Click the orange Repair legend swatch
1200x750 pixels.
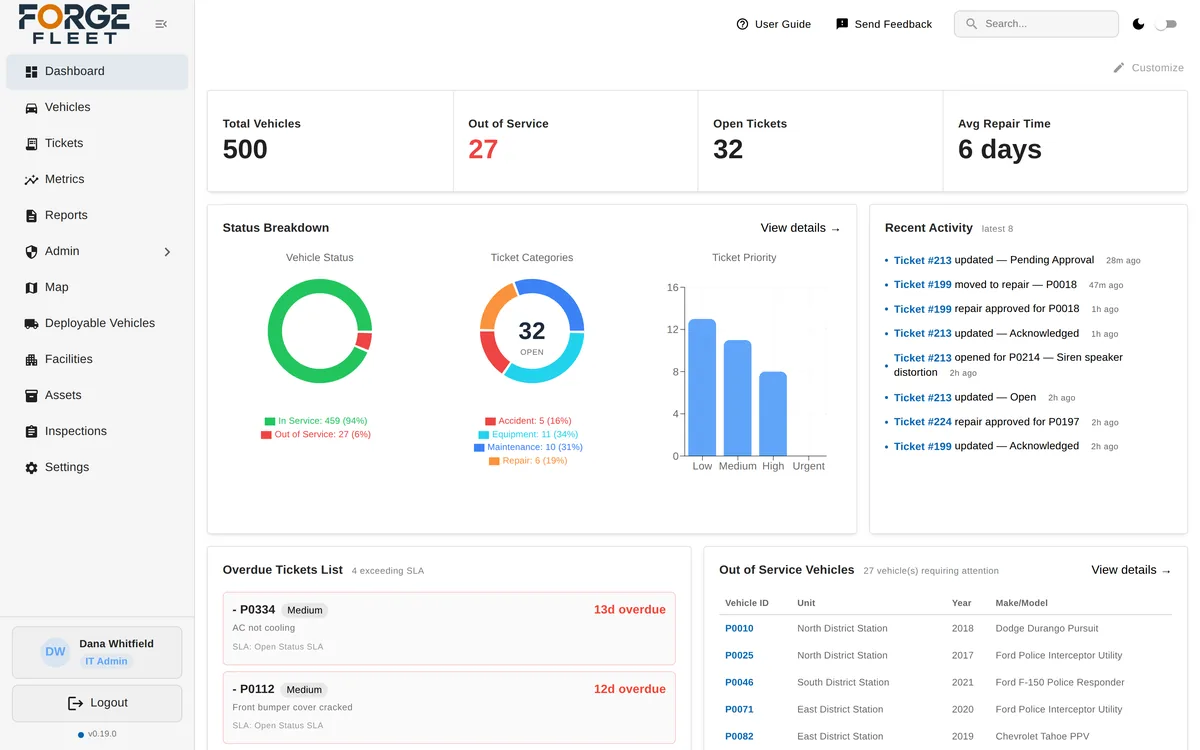494,462
